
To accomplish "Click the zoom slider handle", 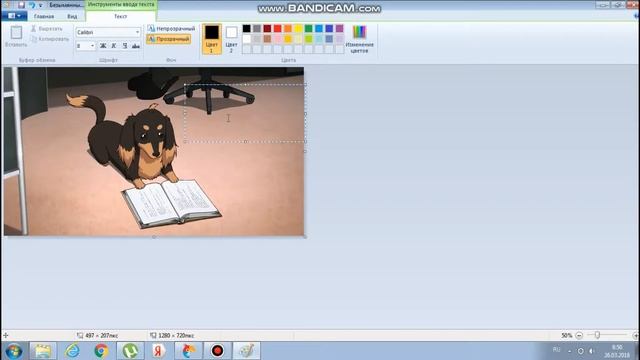I will click(597, 335).
